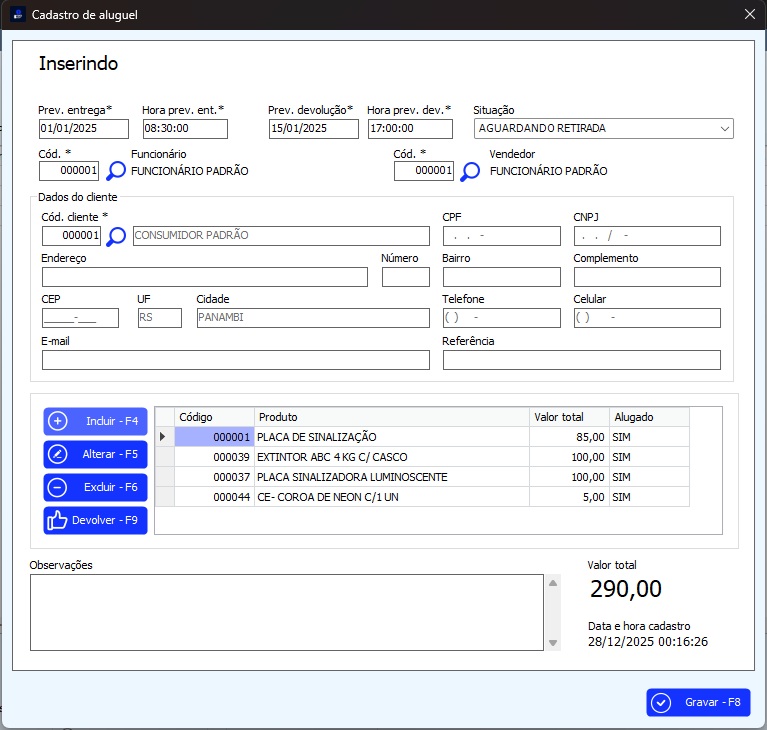Image resolution: width=767 pixels, height=730 pixels.
Task: Close the Cadastro de aluguel window
Action: (750, 14)
